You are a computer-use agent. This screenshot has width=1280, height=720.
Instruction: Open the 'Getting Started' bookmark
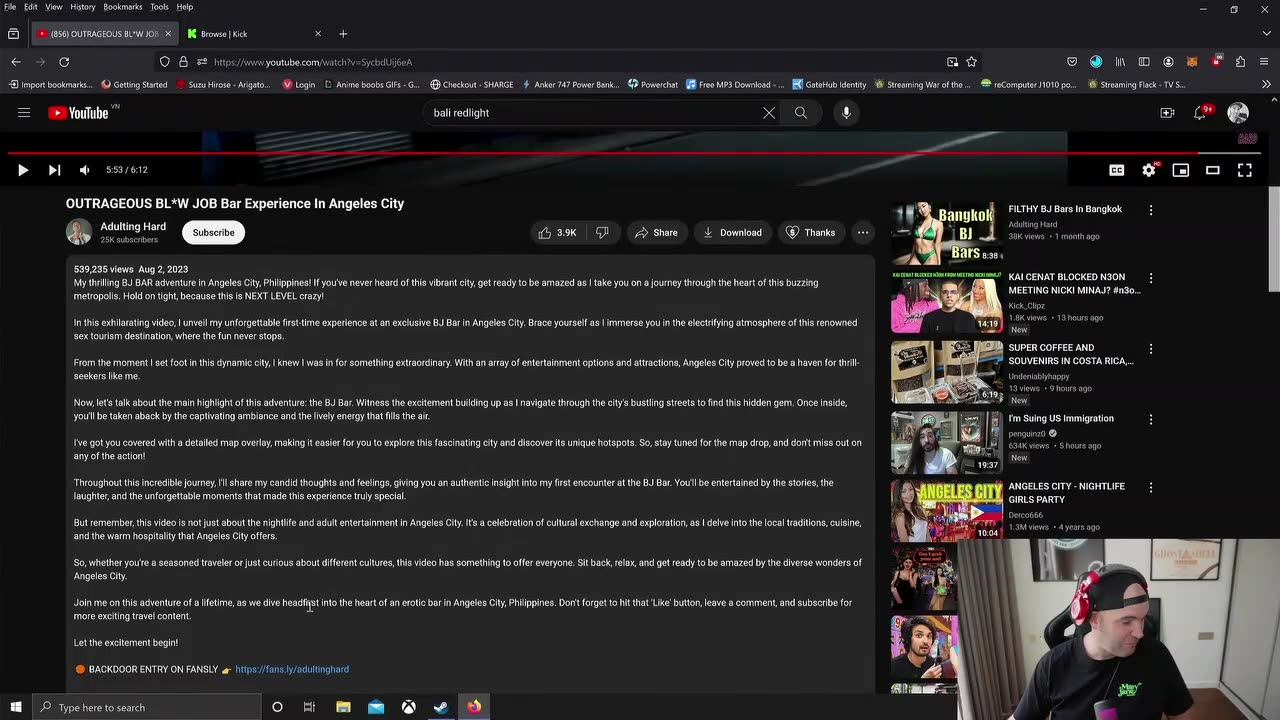click(133, 85)
